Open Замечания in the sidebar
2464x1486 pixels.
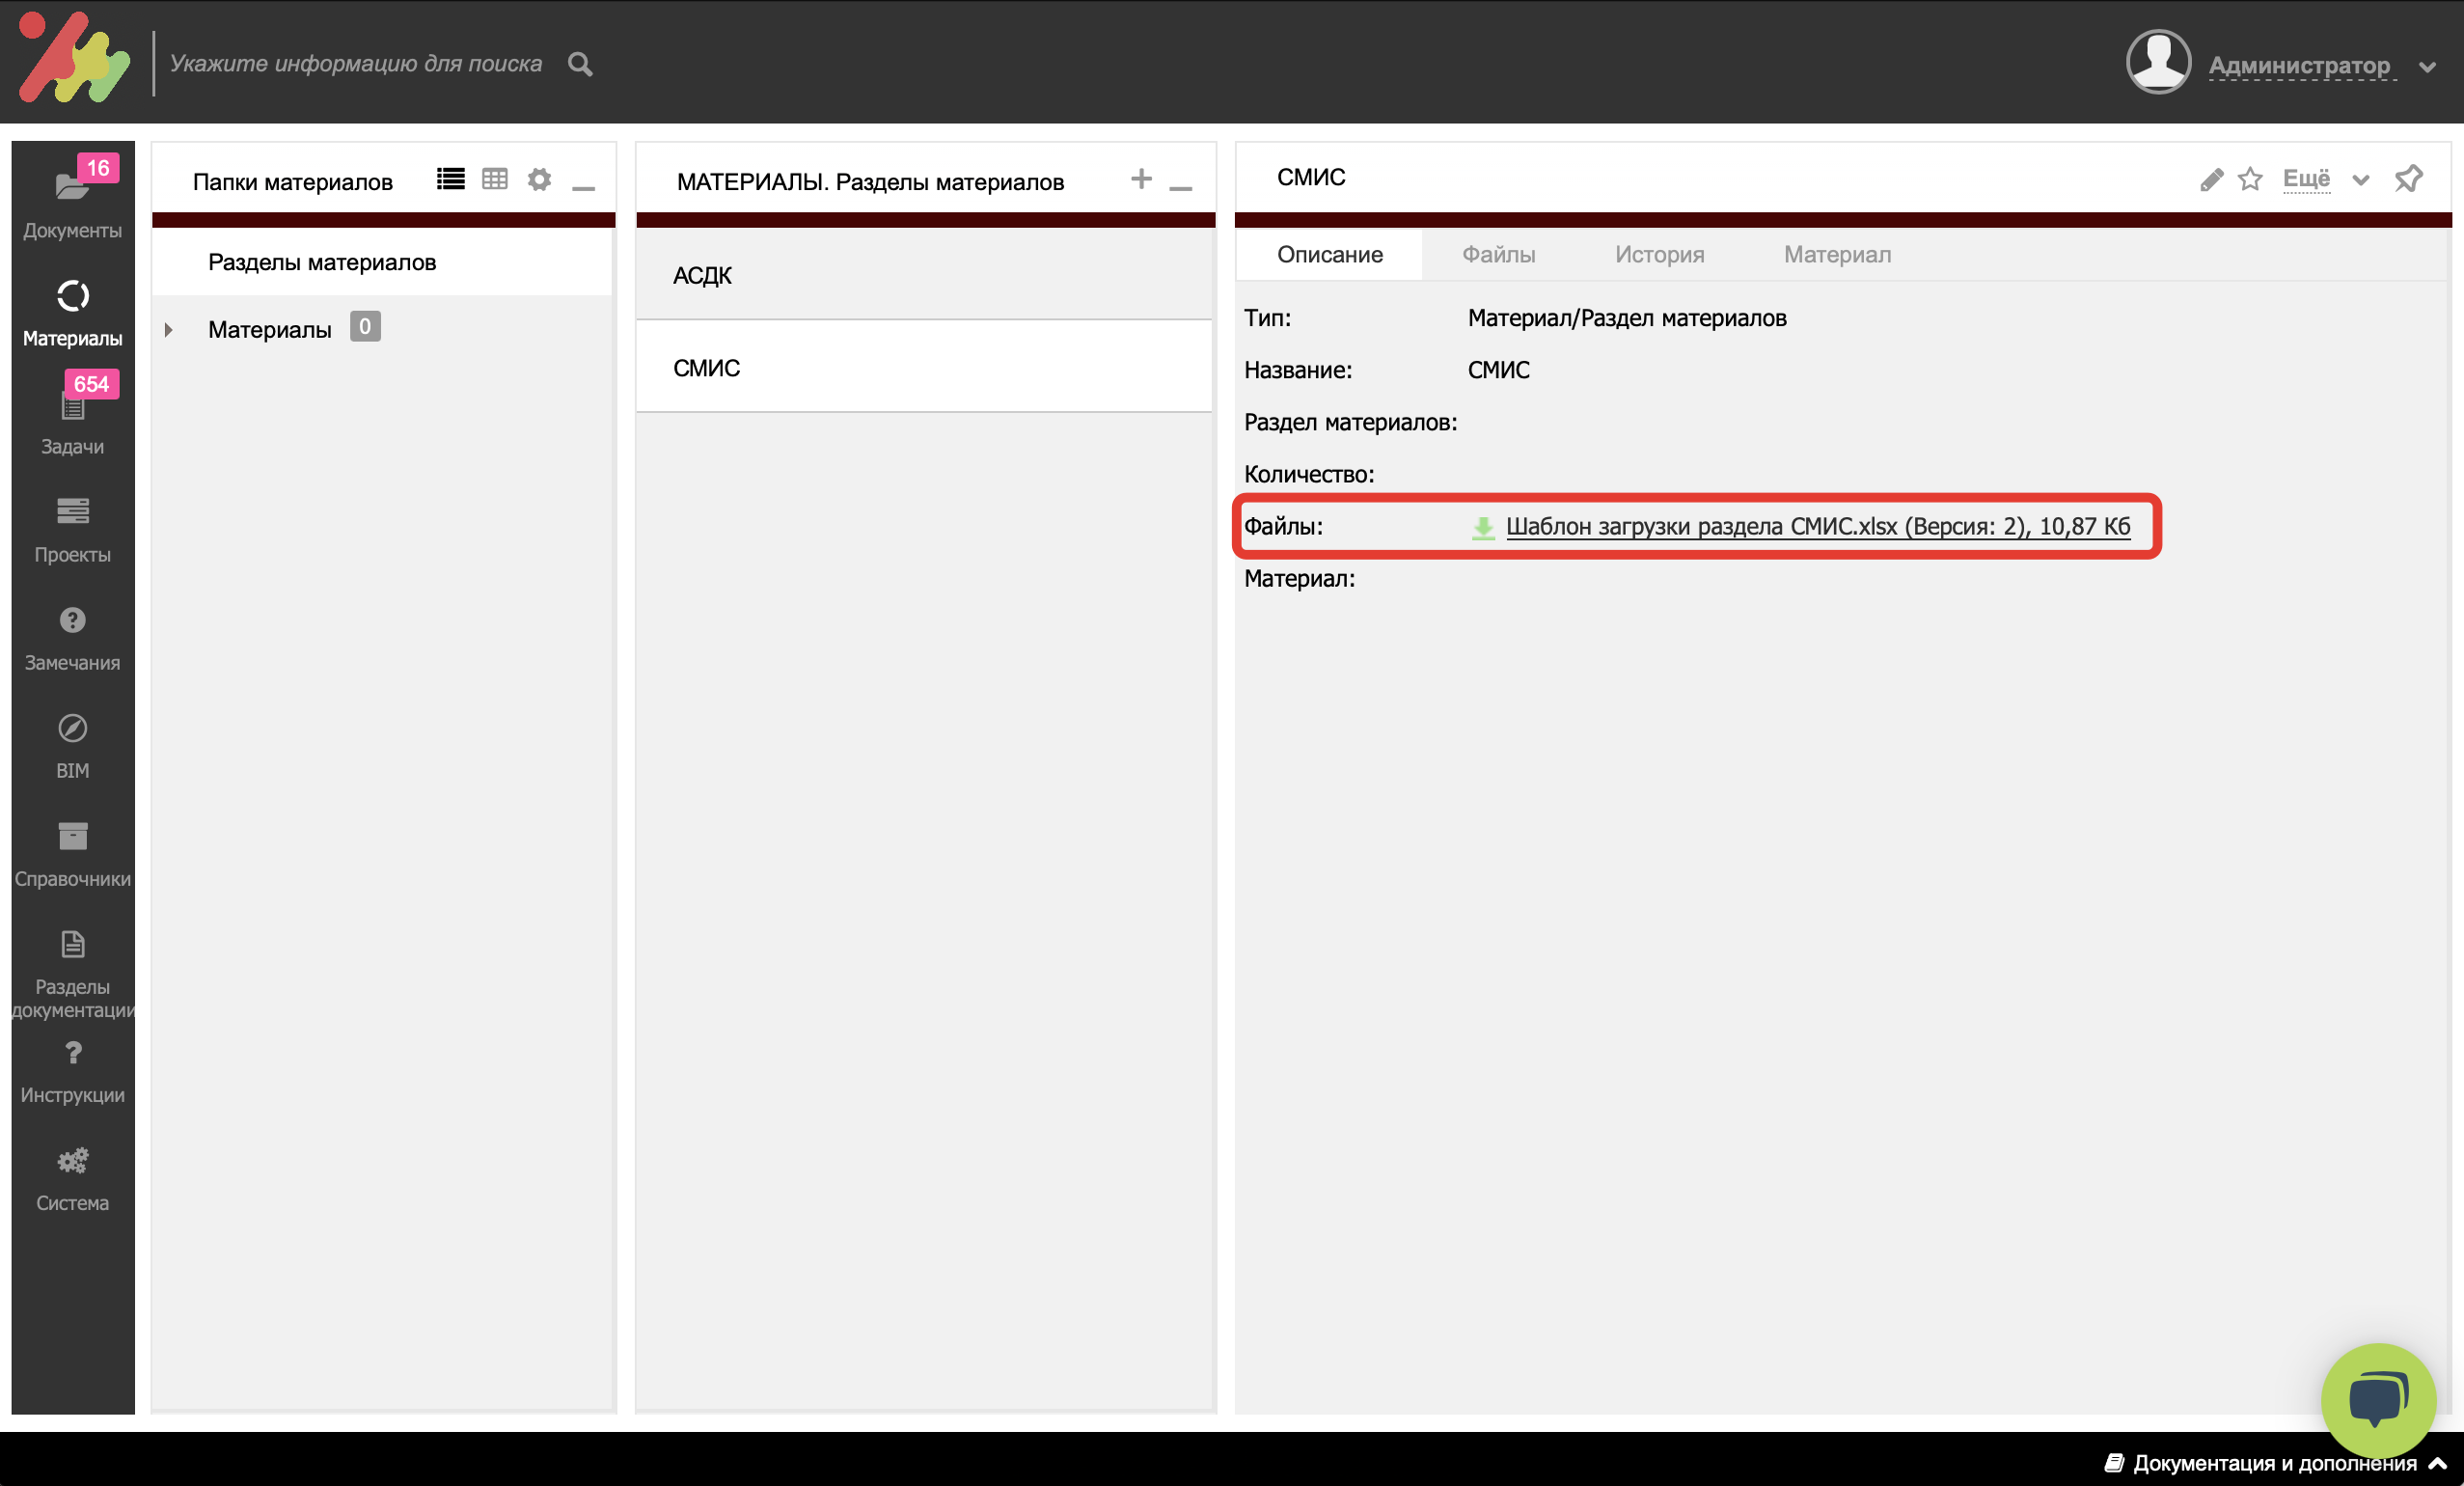click(72, 638)
